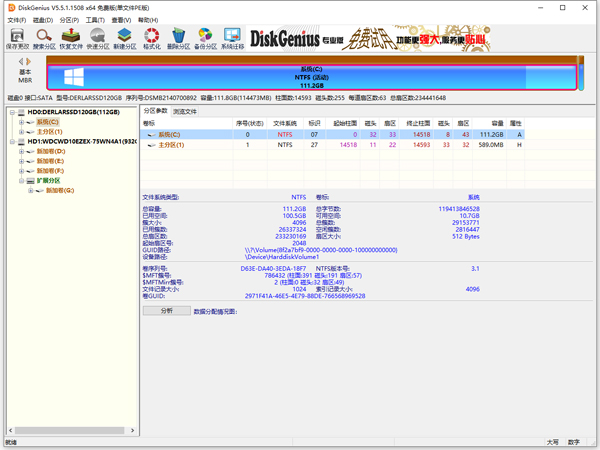The width and height of the screenshot is (600, 450).
Task: Open the 查看(V) menu
Action: pos(121,20)
